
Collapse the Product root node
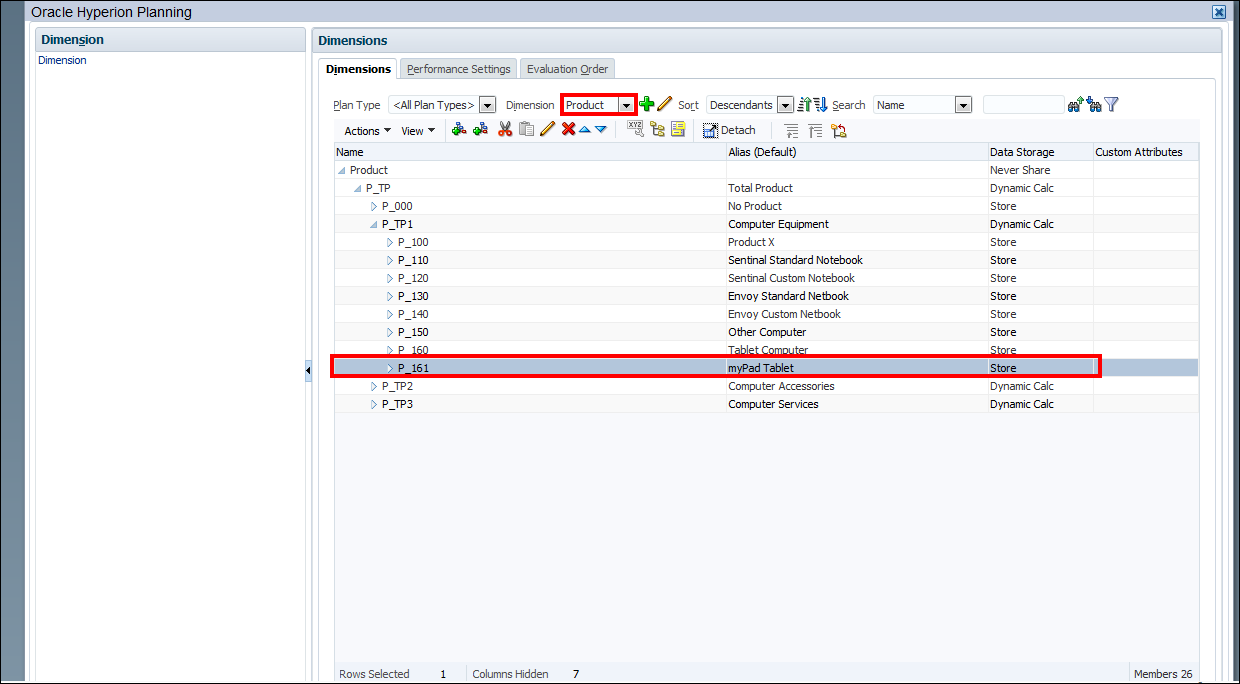(342, 171)
